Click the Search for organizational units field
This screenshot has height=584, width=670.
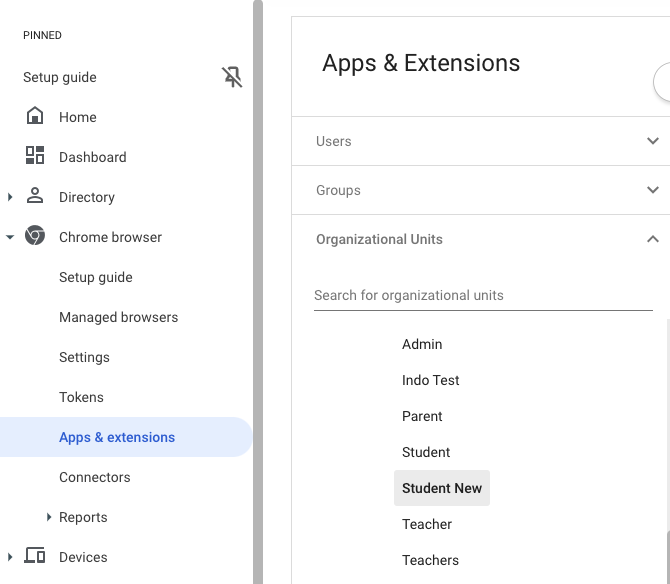482,296
